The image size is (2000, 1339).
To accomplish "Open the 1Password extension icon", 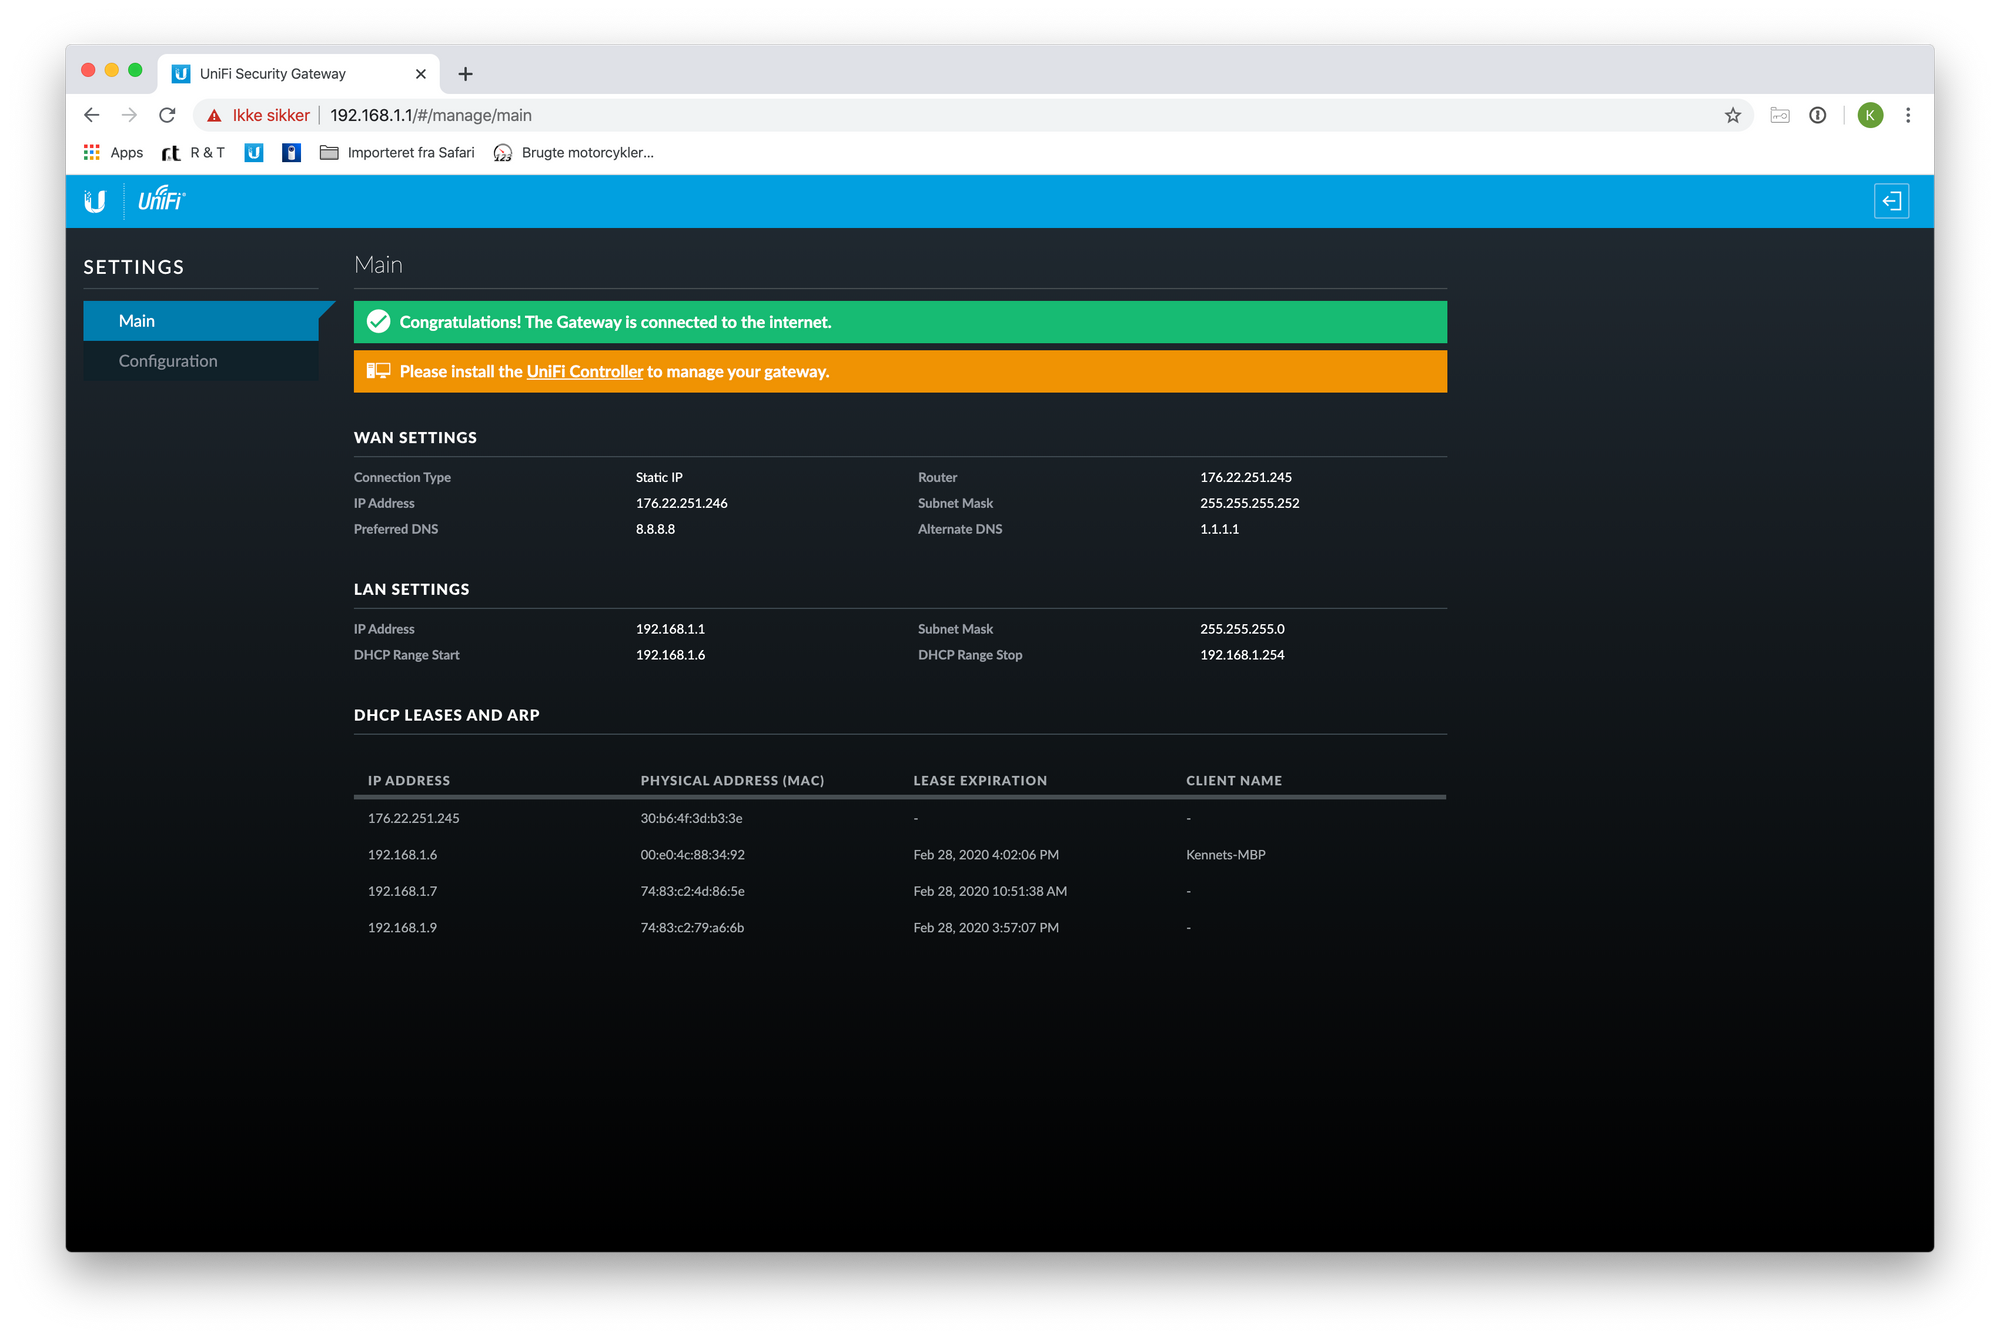I will pyautogui.click(x=1818, y=115).
